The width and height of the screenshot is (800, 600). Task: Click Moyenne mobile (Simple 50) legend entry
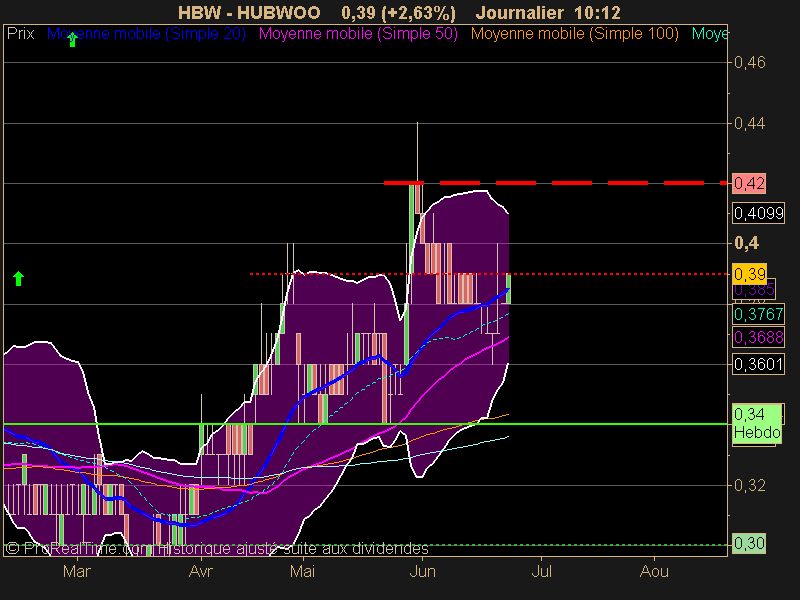[x=358, y=34]
